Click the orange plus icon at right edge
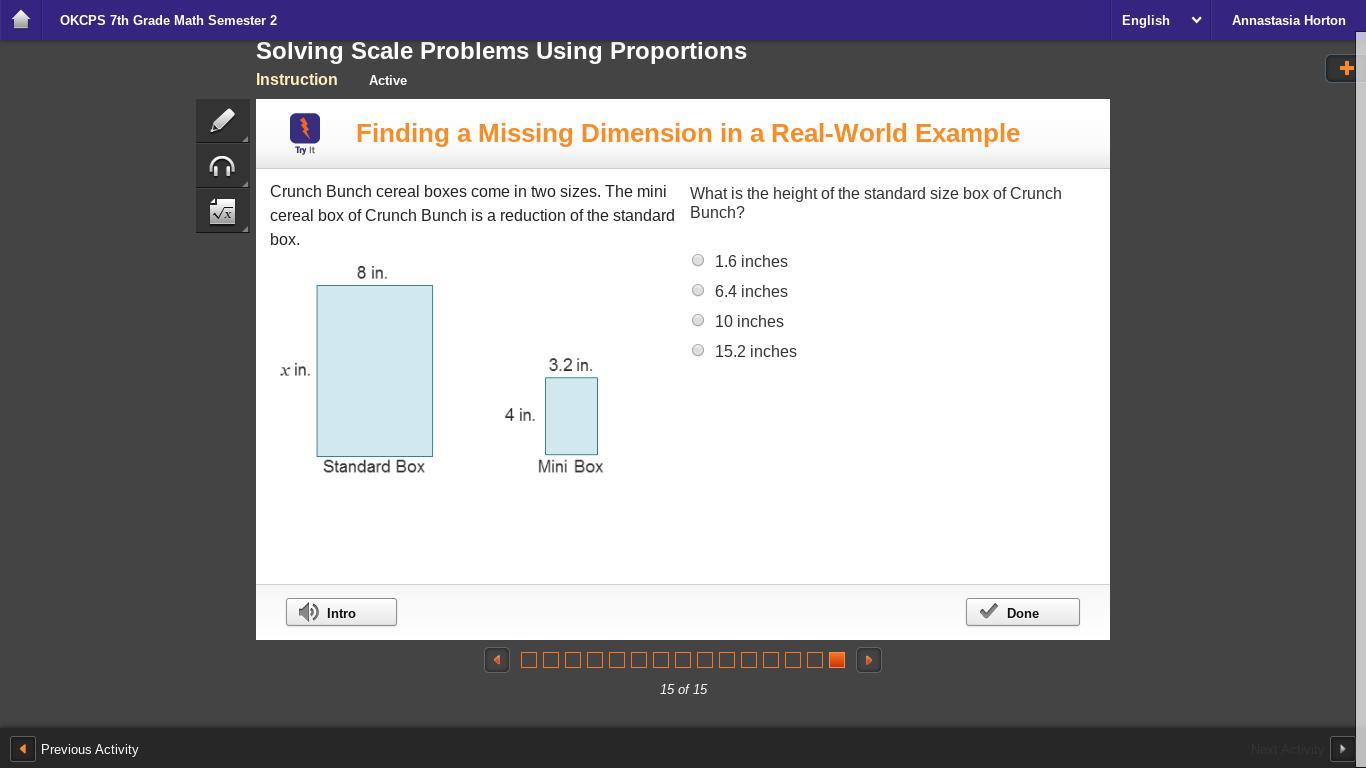 click(x=1346, y=68)
